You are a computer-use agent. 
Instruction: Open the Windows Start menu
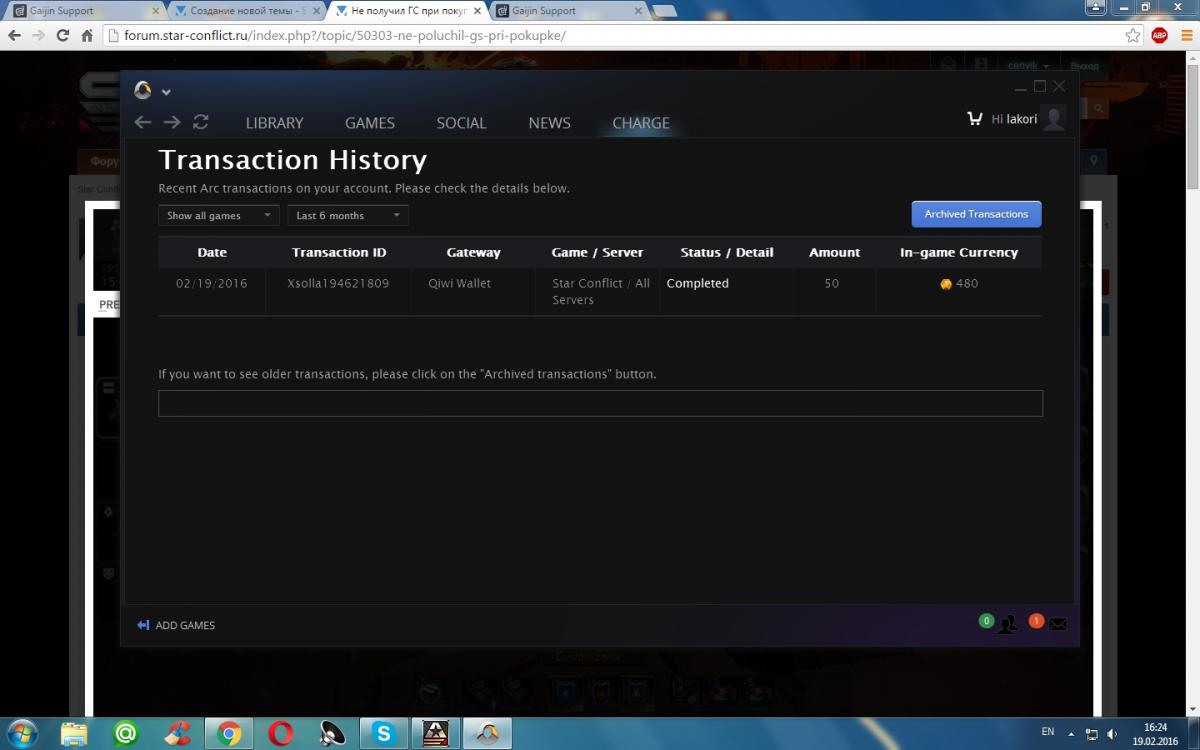point(22,733)
